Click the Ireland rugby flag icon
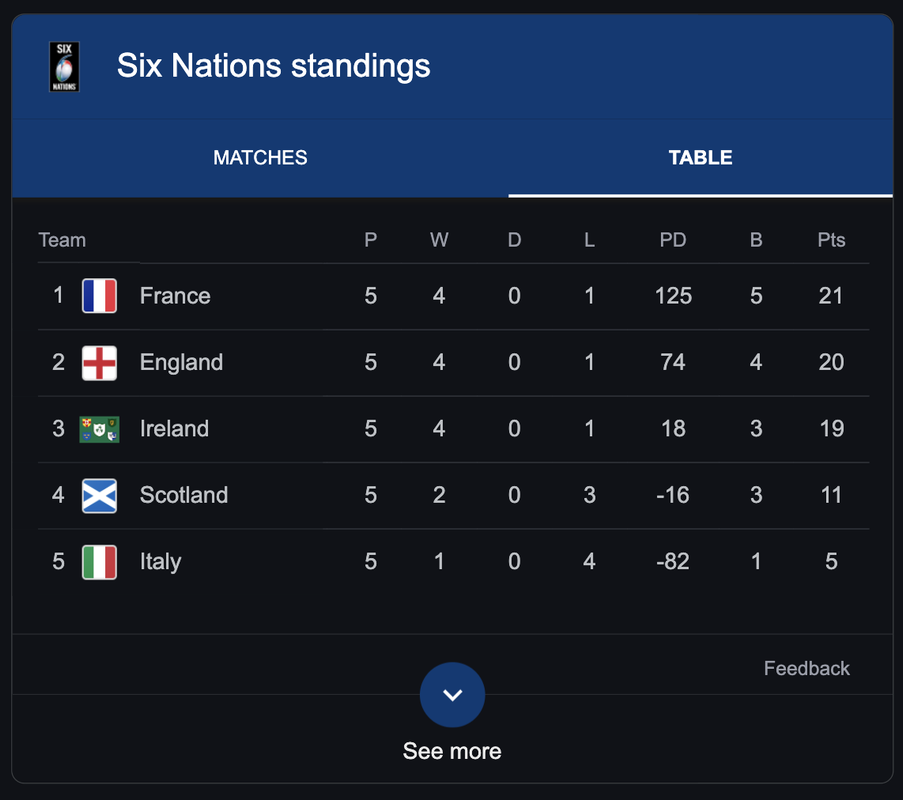903x800 pixels. coord(99,429)
